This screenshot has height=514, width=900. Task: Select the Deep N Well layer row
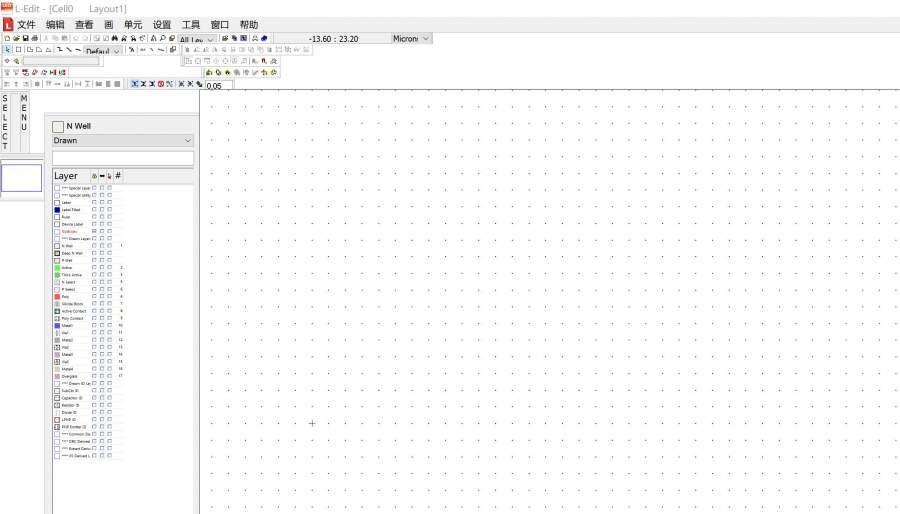[x=88, y=253]
